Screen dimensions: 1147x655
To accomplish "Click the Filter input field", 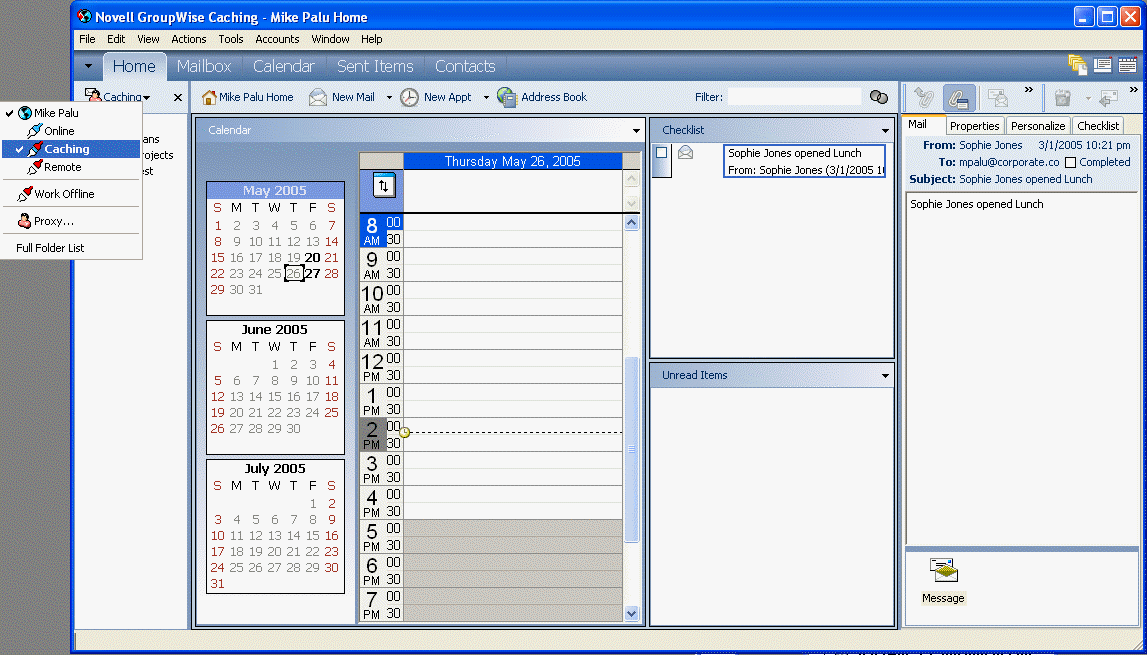I will (794, 97).
